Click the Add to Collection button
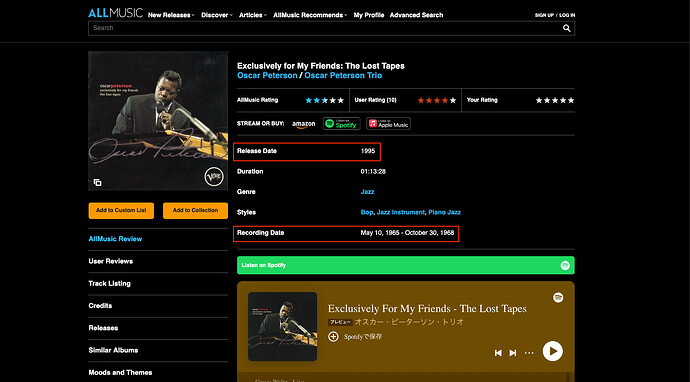The height and width of the screenshot is (382, 690). click(195, 210)
